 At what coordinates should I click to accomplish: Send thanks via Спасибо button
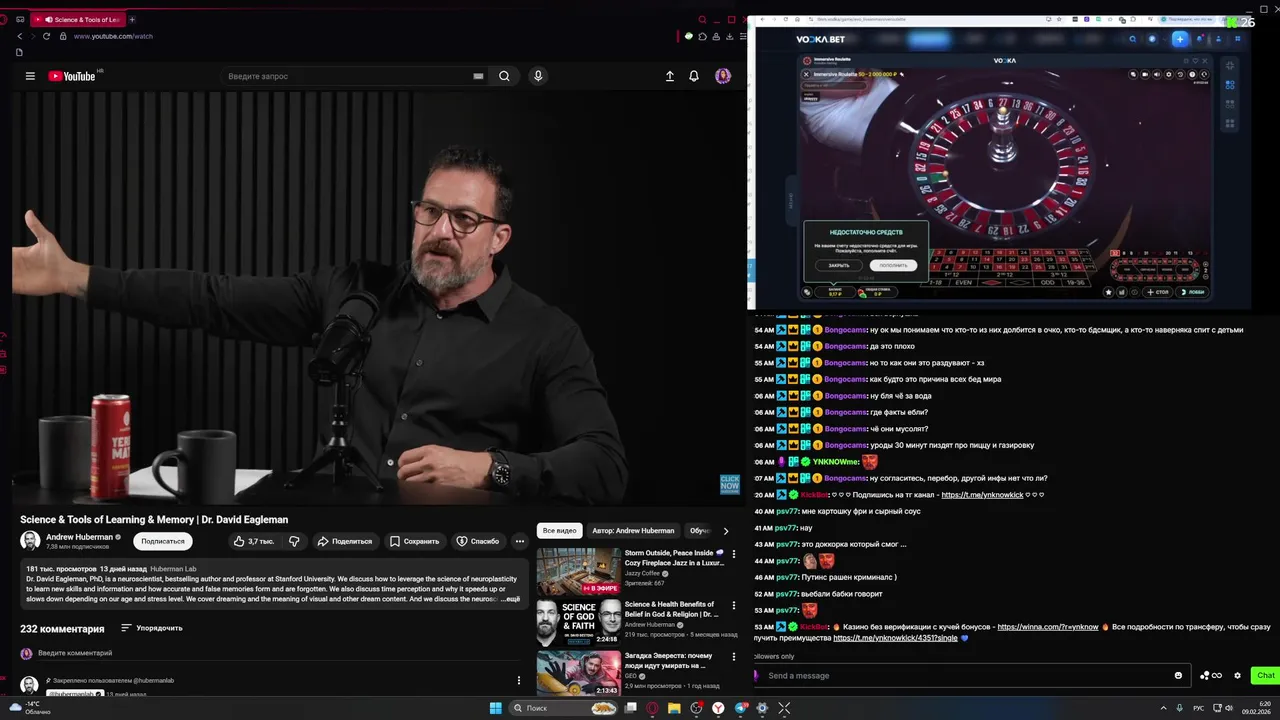pos(478,541)
